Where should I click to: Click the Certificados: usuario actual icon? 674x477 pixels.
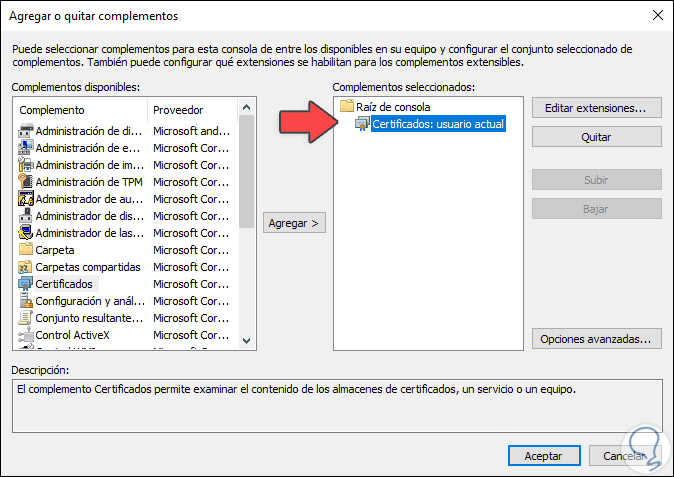(x=362, y=124)
